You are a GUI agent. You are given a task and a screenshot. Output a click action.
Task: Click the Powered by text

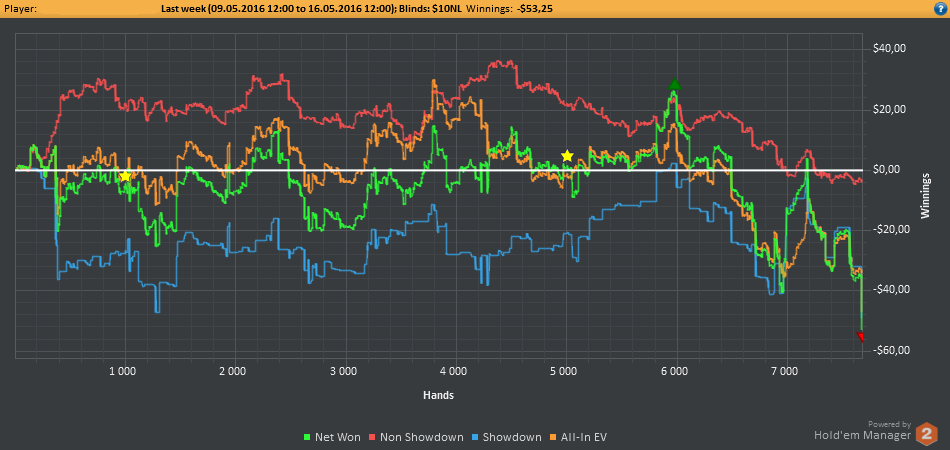(x=889, y=424)
